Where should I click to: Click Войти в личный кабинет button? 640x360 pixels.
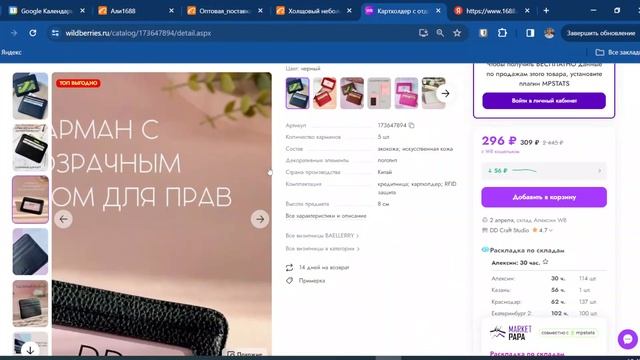click(x=544, y=100)
